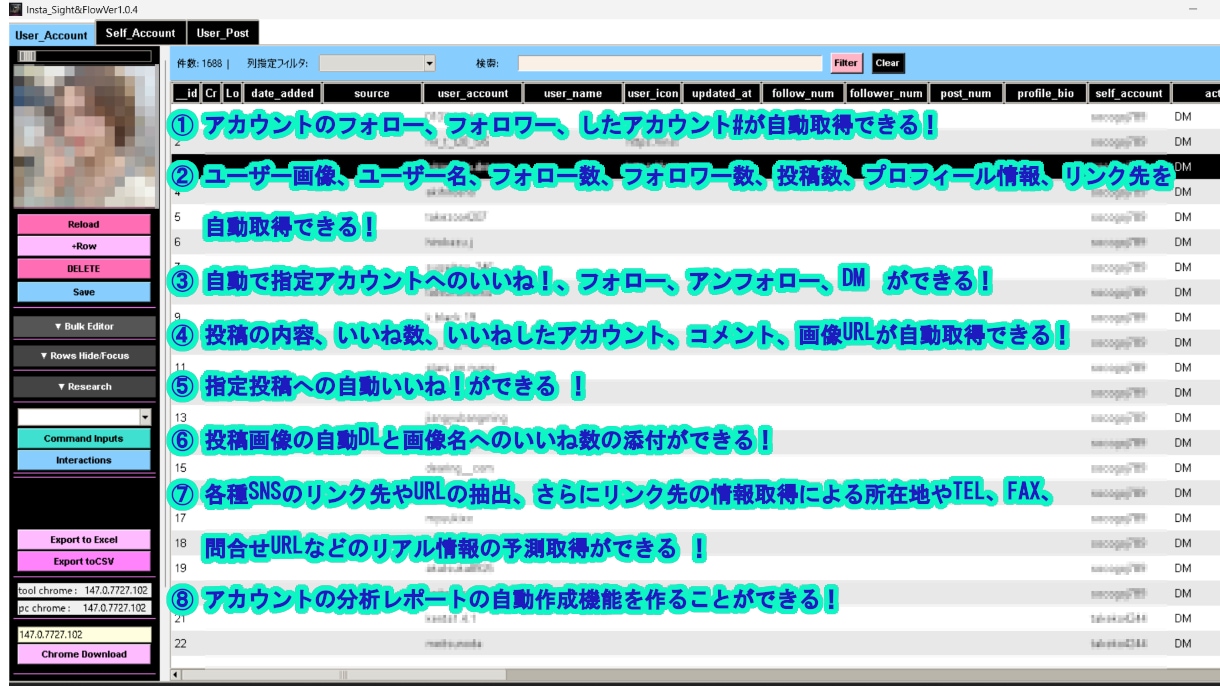This screenshot has height=686, width=1220.
Task: Click the source column header
Action: pyautogui.click(x=372, y=93)
